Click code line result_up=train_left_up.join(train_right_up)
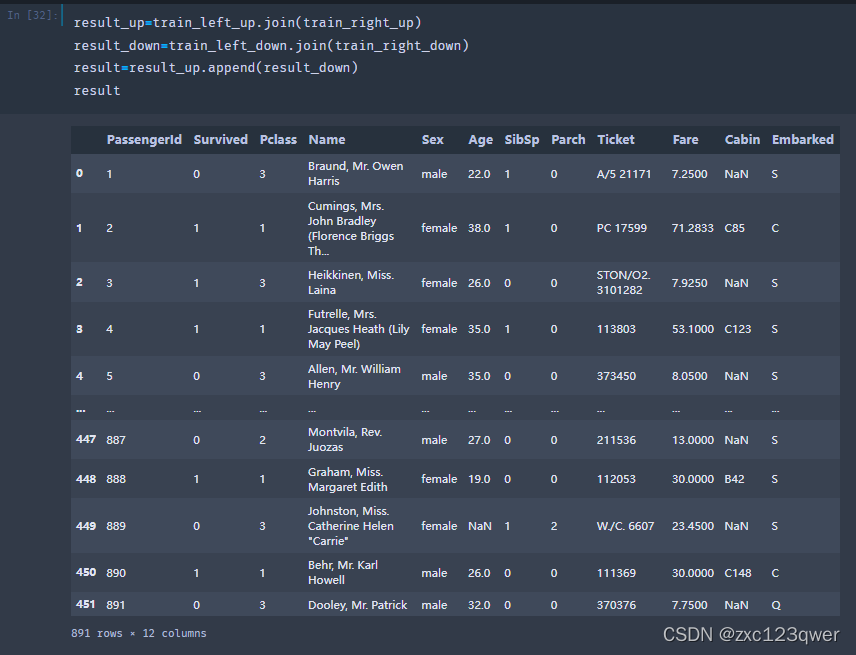The height and width of the screenshot is (655, 856). pyautogui.click(x=247, y=23)
